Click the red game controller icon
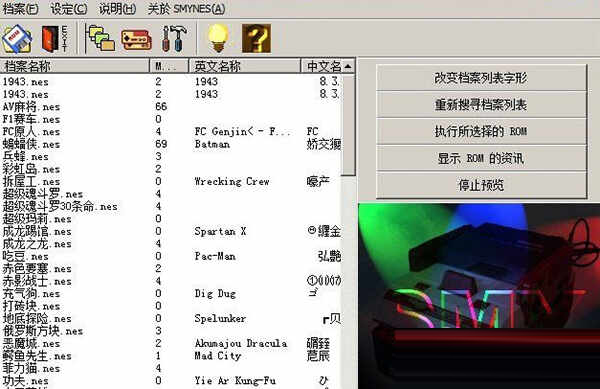The height and width of the screenshot is (389, 600). [136, 40]
